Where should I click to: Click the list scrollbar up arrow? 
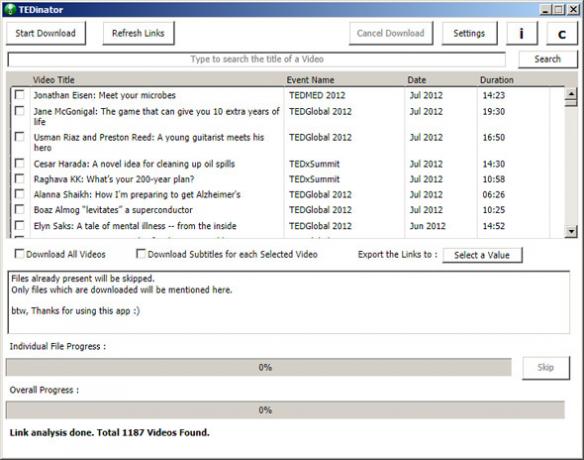pos(571,93)
